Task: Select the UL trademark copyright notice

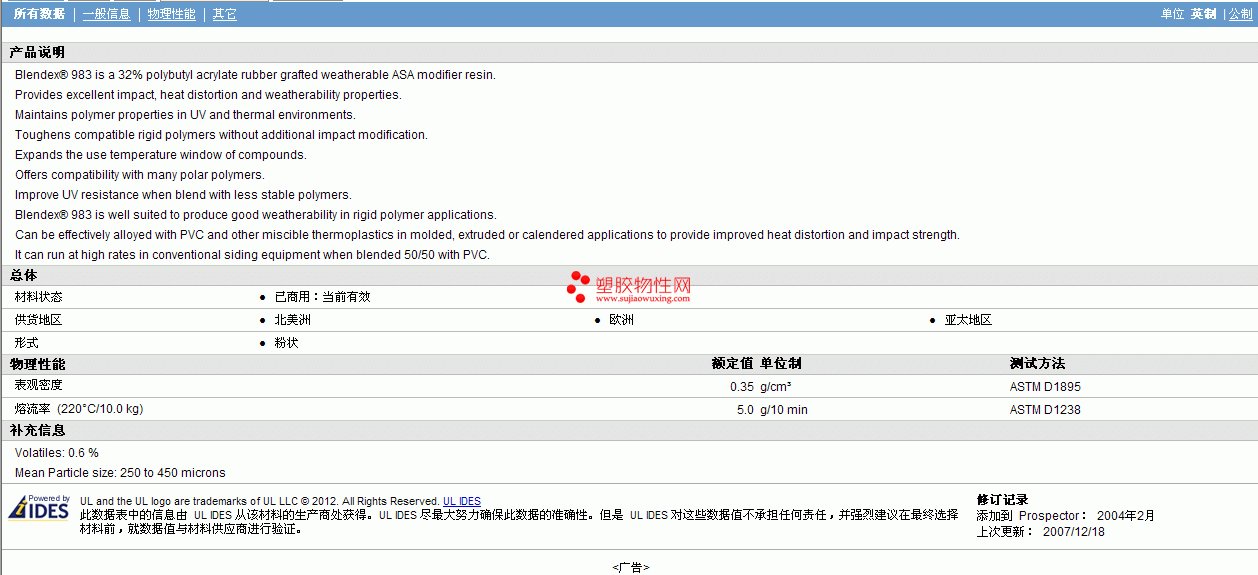Action: click(x=260, y=501)
